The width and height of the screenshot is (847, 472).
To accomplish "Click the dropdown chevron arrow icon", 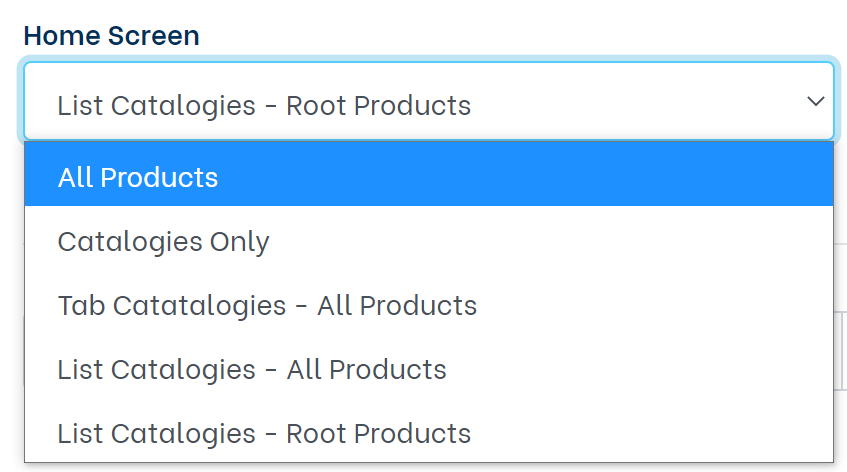I will coord(815,102).
